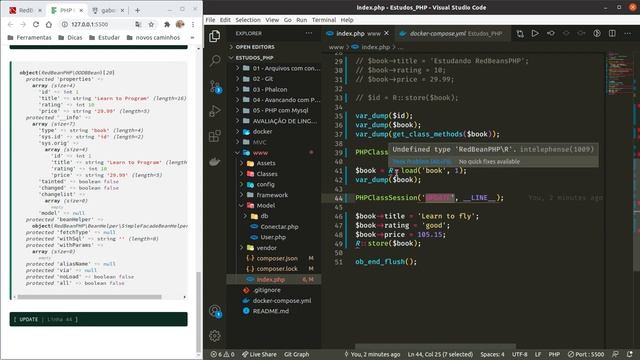The image size is (640, 360).
Task: Click Live Share in status bar
Action: 259,354
